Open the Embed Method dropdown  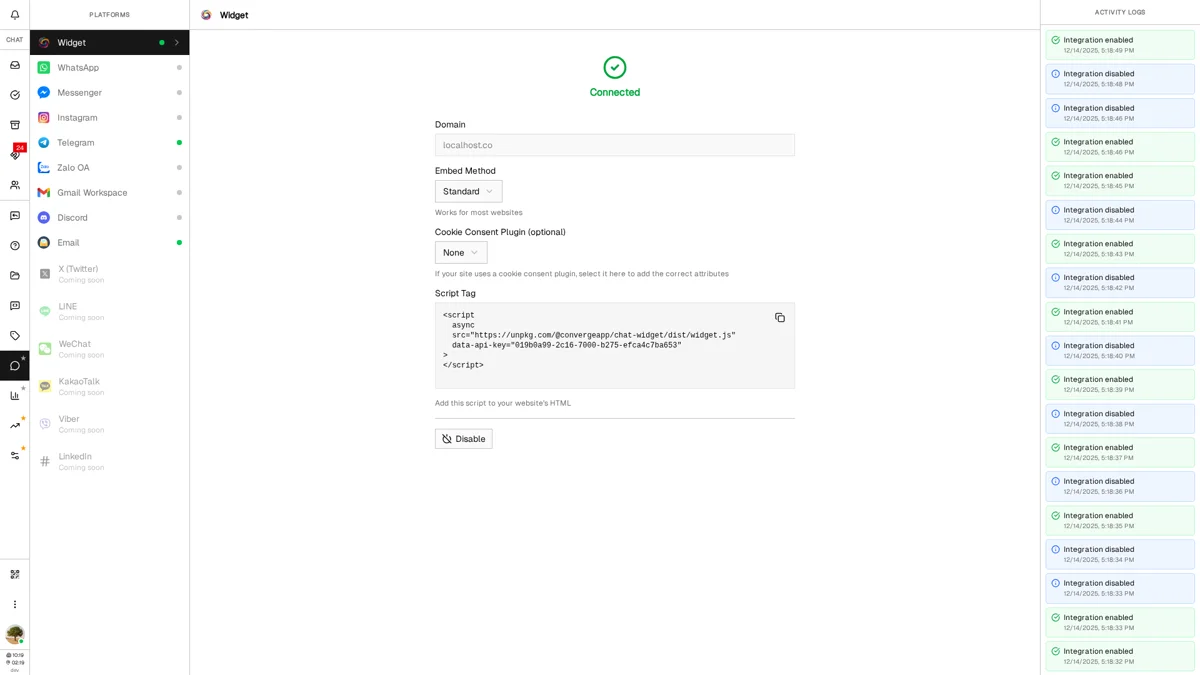(x=467, y=191)
